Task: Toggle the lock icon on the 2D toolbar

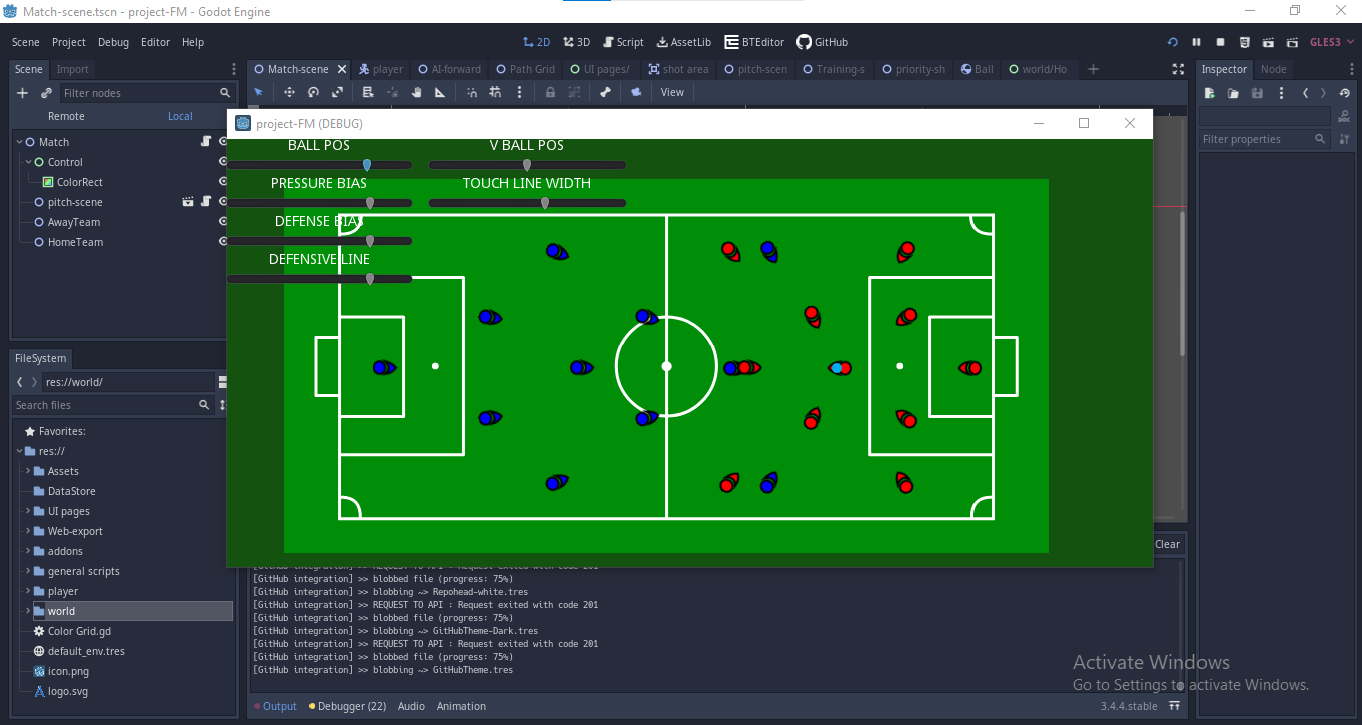Action: coord(549,92)
